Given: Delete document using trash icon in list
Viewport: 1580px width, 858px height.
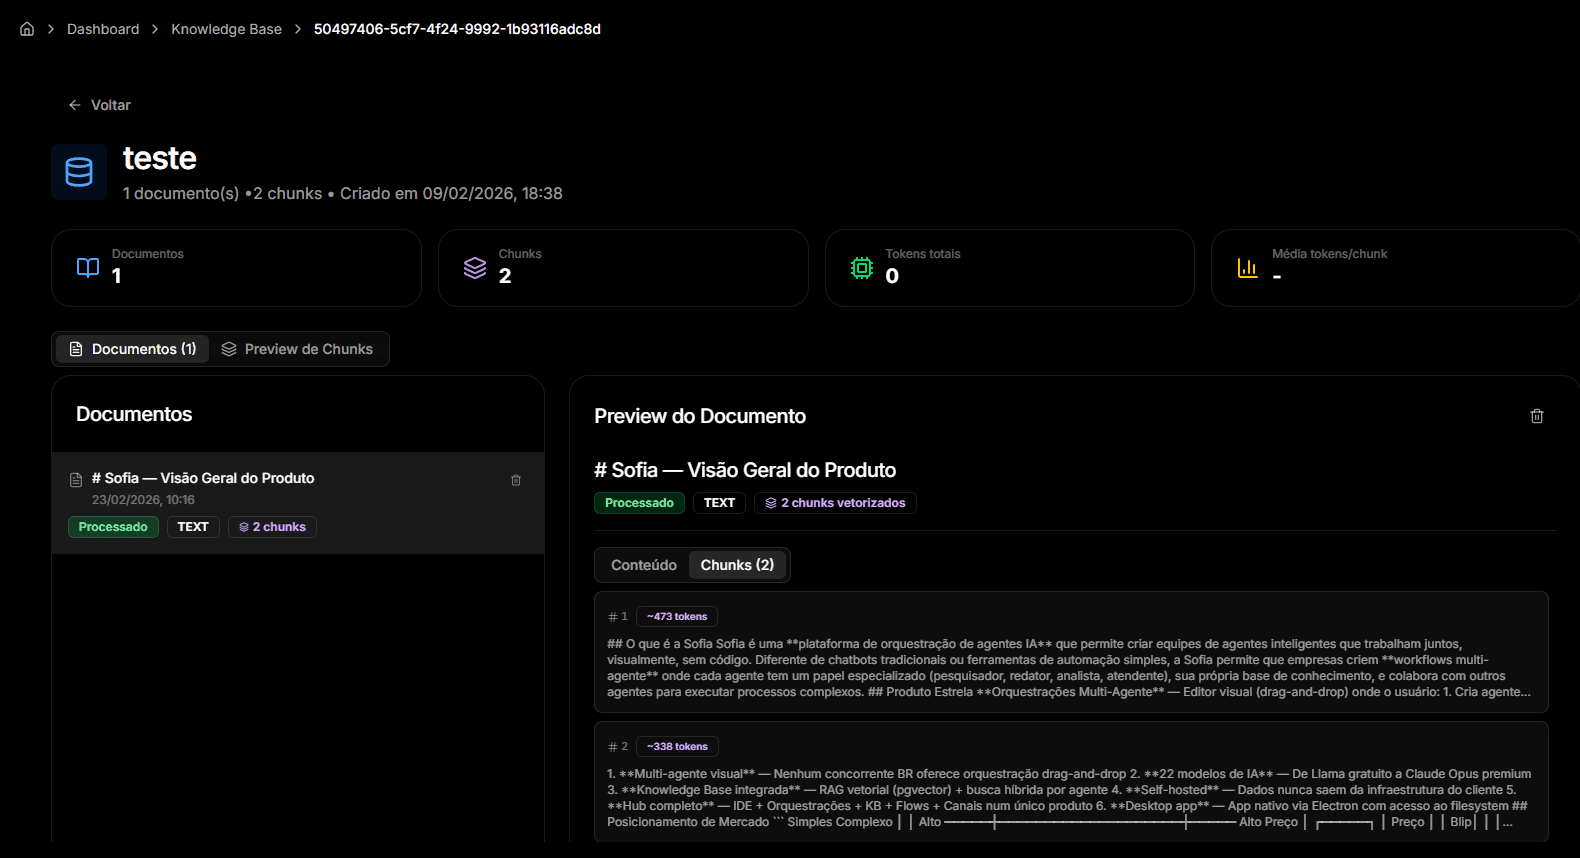Looking at the screenshot, I should click(516, 480).
